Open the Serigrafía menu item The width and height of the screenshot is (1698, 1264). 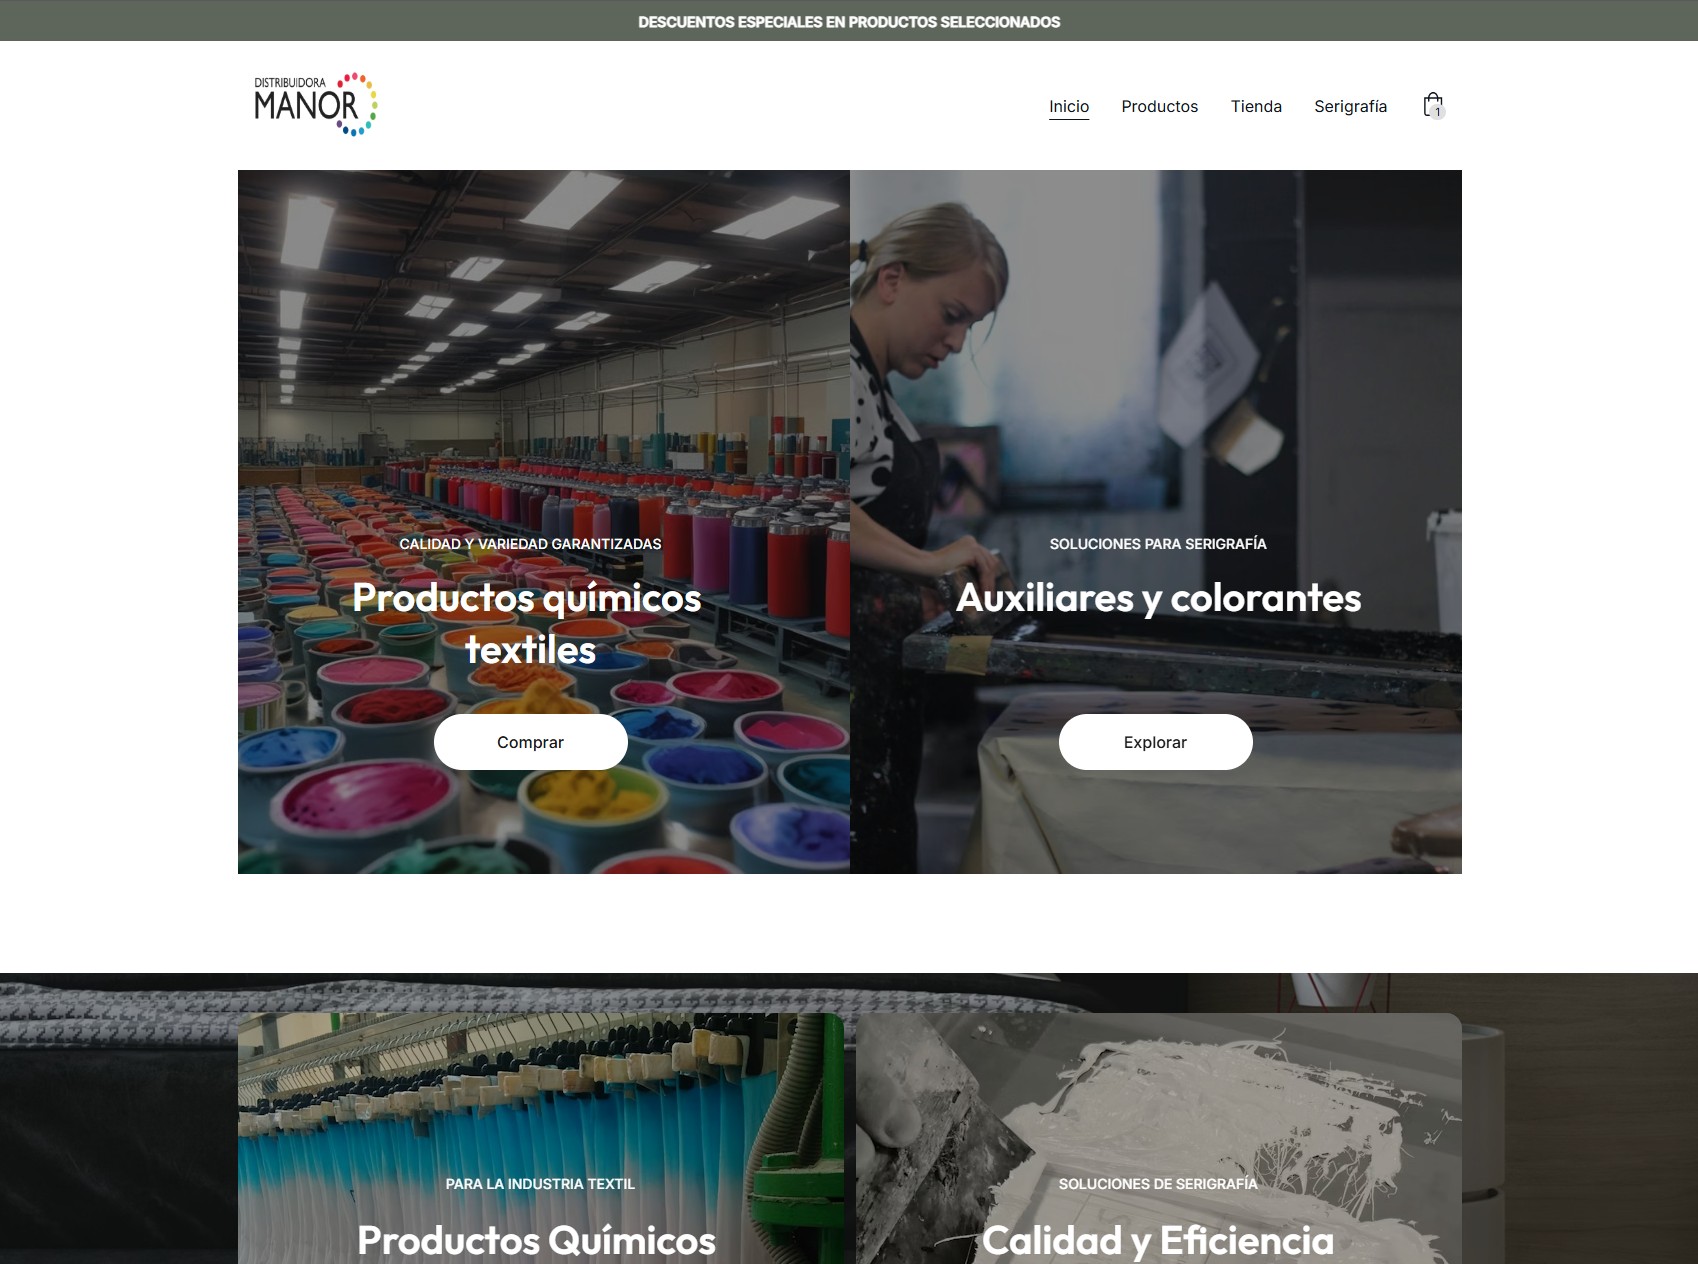[x=1350, y=106]
